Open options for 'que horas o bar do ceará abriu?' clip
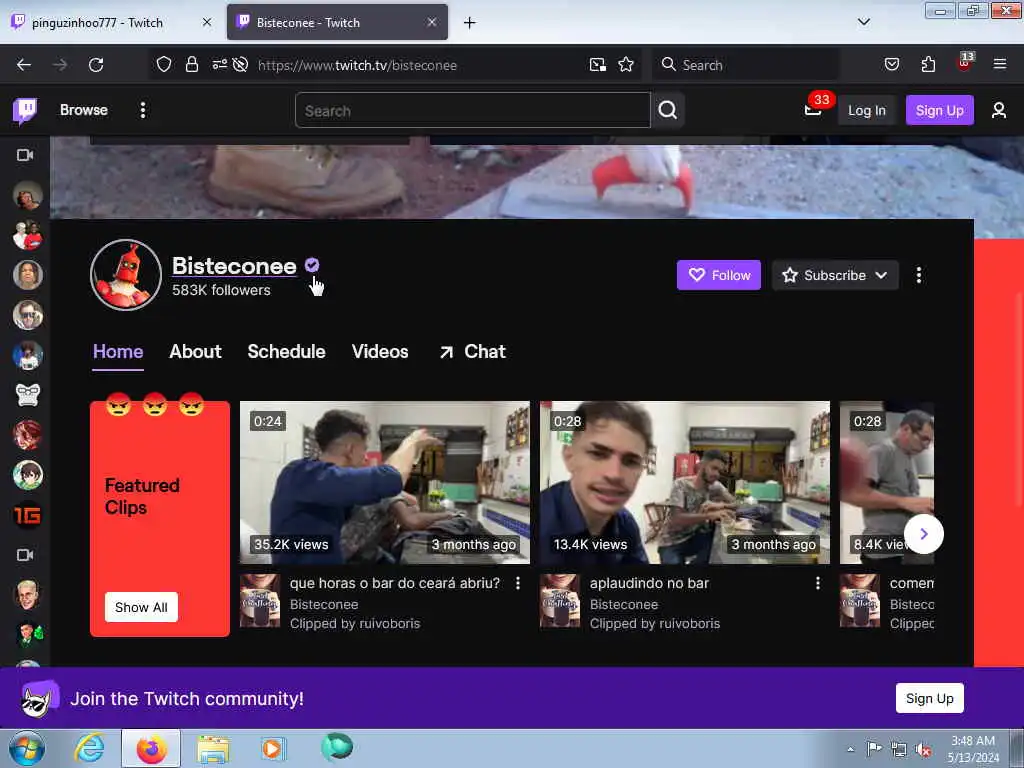The image size is (1024, 768). click(518, 583)
